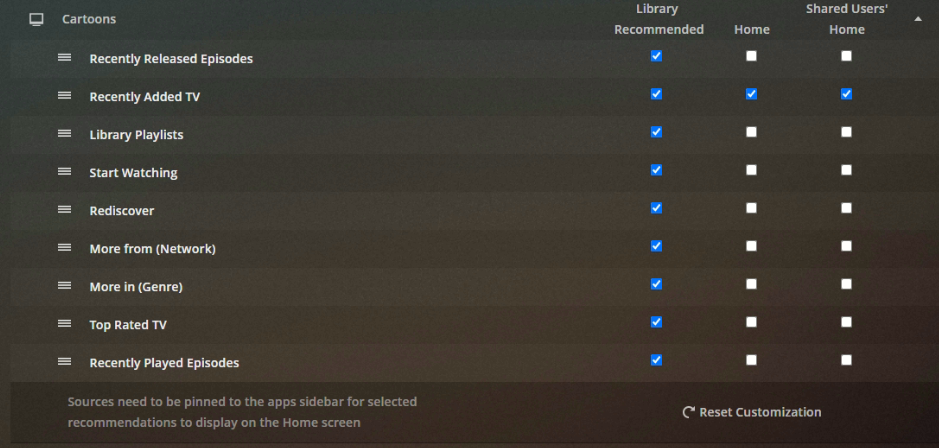
Task: Click the drag handle for More in (Genre)
Action: point(64,286)
